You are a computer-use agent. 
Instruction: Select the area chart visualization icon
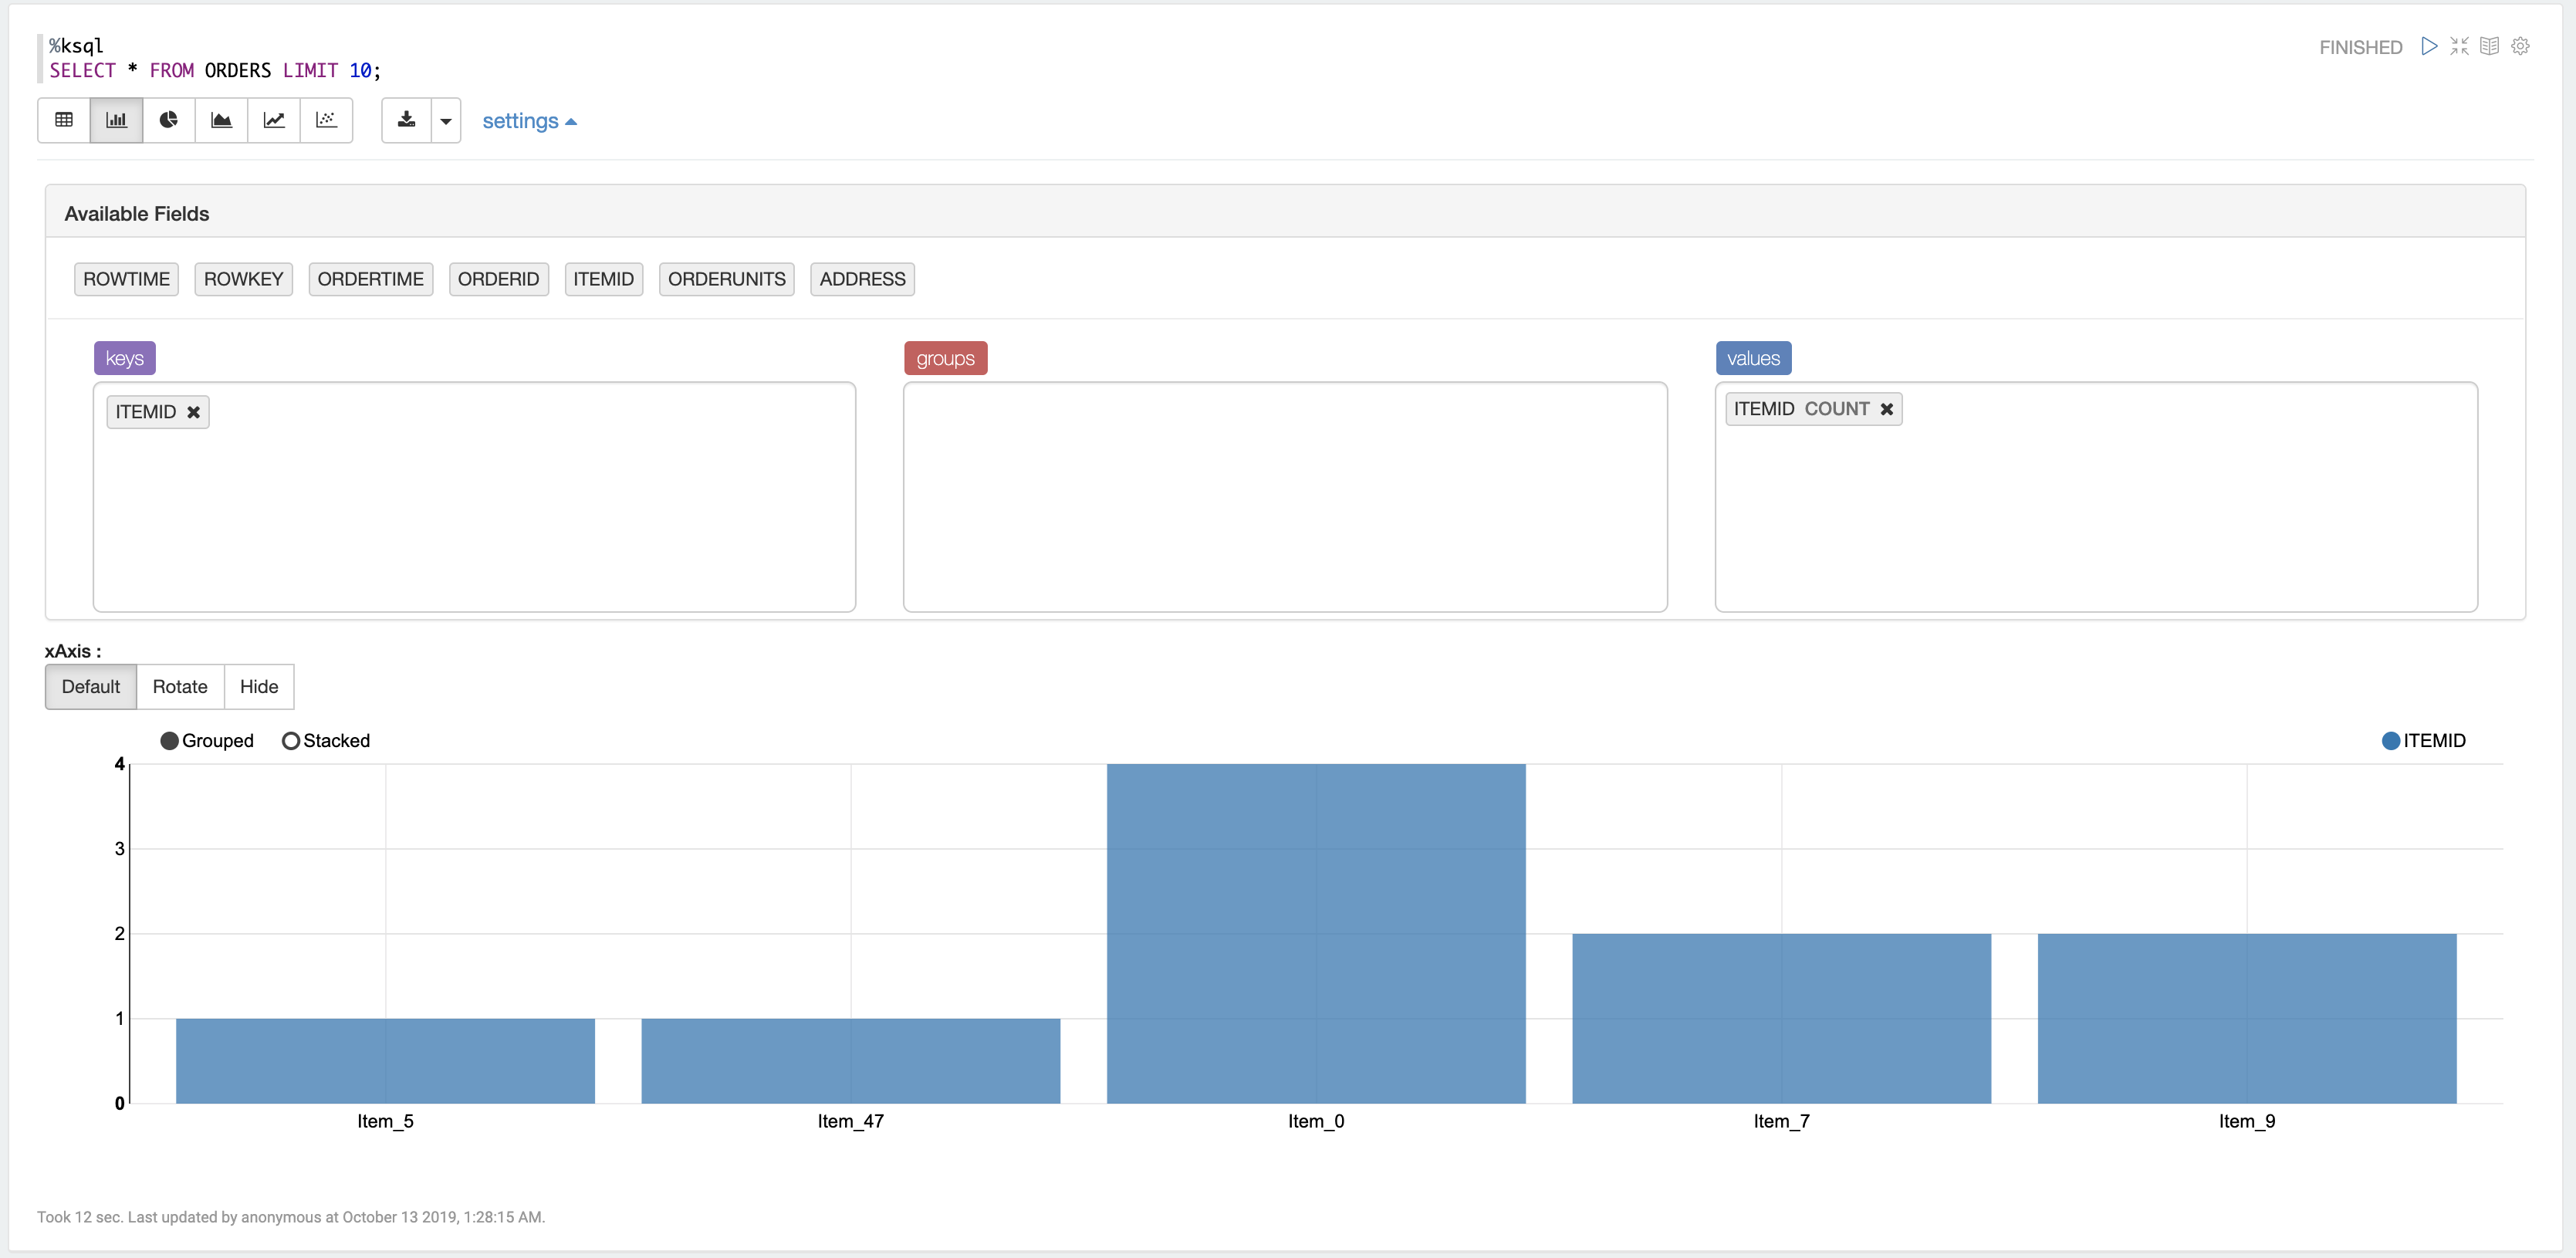pos(221,120)
